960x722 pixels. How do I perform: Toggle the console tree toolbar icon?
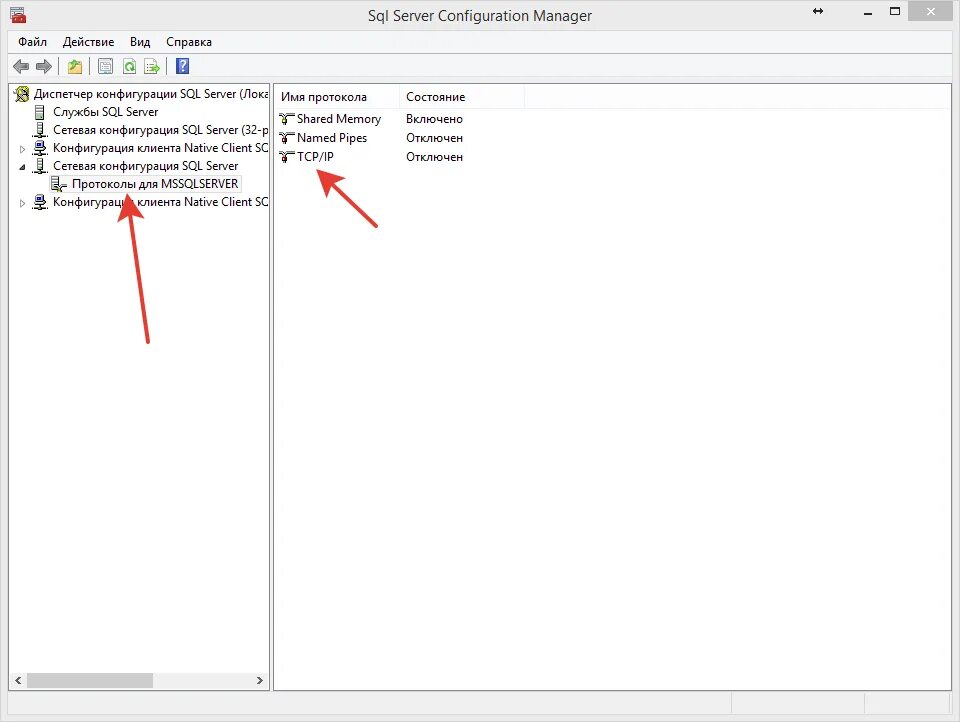tap(105, 66)
